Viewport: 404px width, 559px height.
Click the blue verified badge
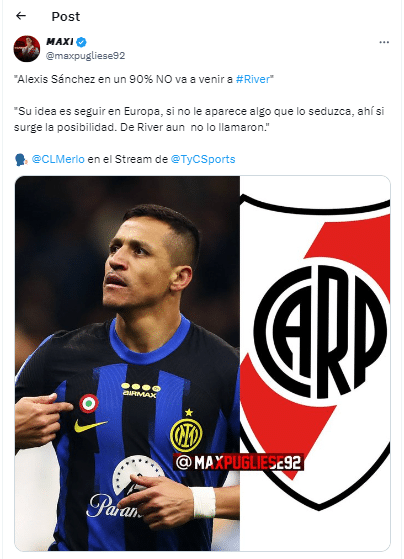tap(82, 42)
